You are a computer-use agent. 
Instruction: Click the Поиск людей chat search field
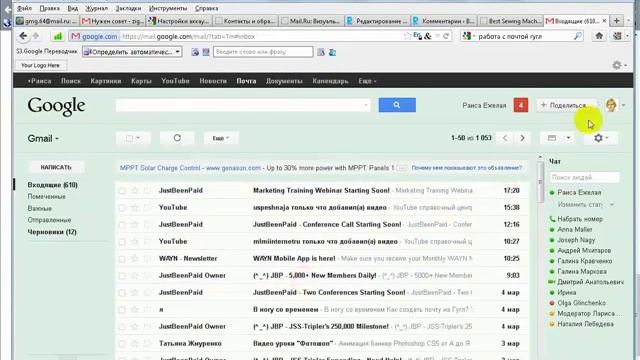coord(584,178)
